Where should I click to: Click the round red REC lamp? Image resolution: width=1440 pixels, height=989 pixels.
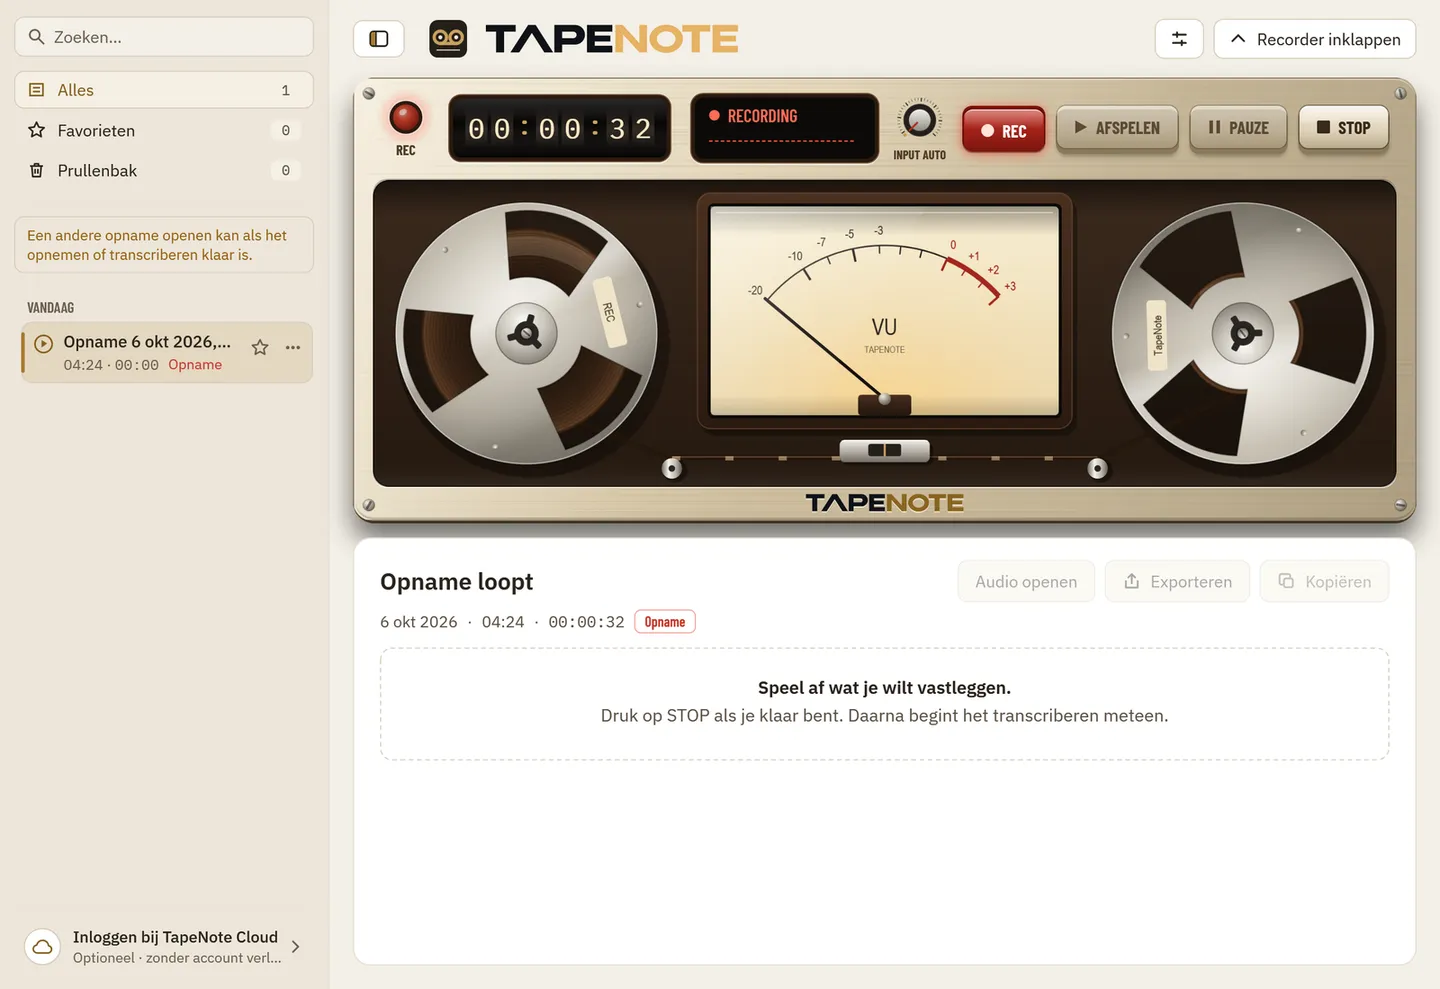coord(405,118)
